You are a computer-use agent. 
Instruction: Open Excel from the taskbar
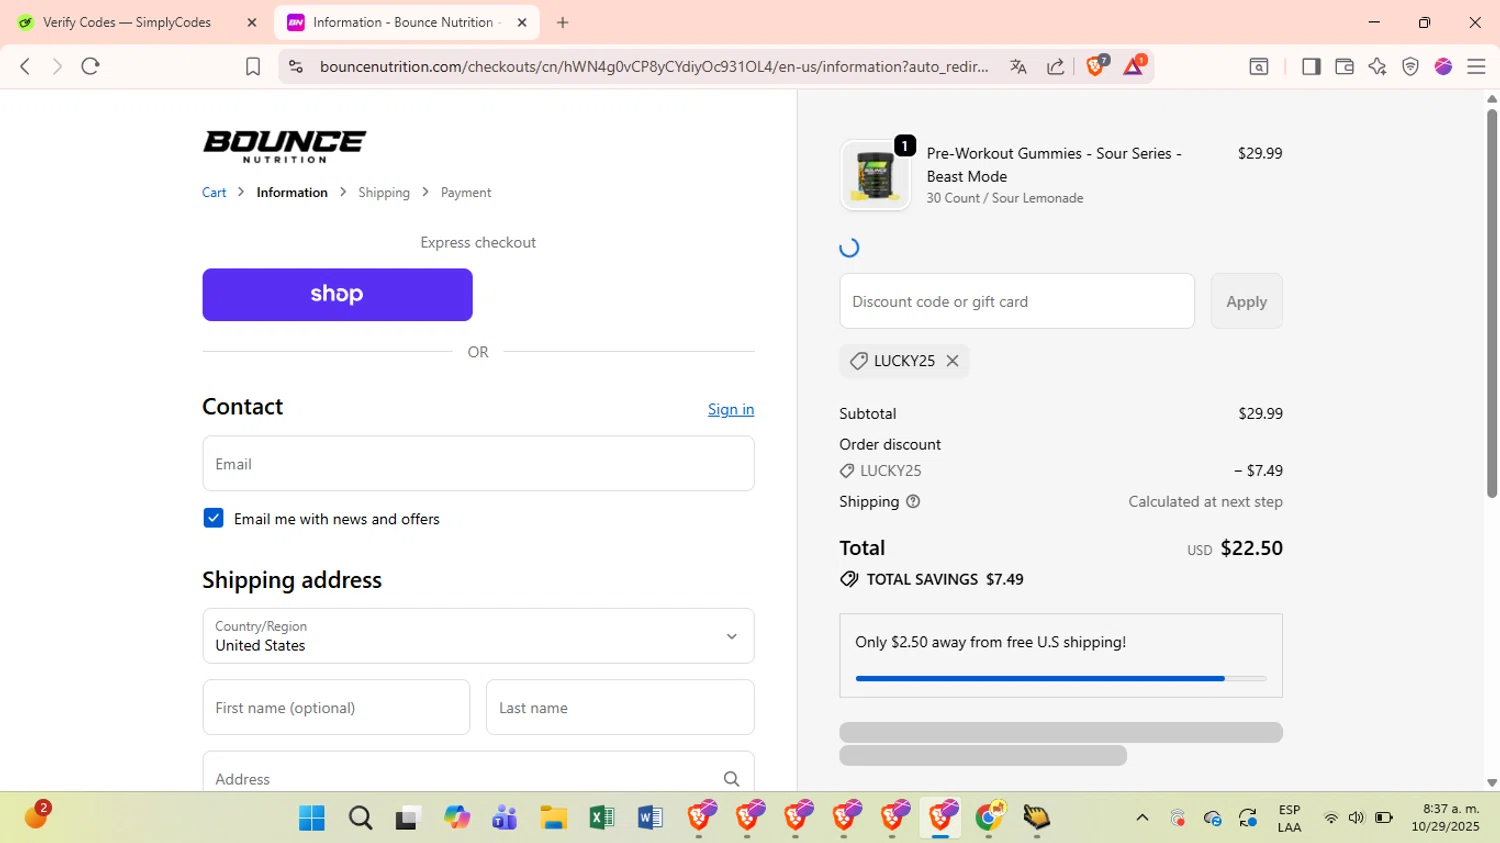click(601, 818)
